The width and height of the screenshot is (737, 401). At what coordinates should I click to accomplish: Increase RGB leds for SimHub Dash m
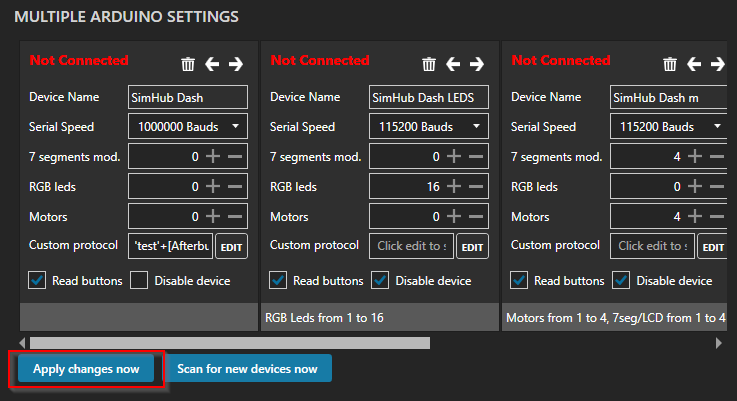click(695, 186)
